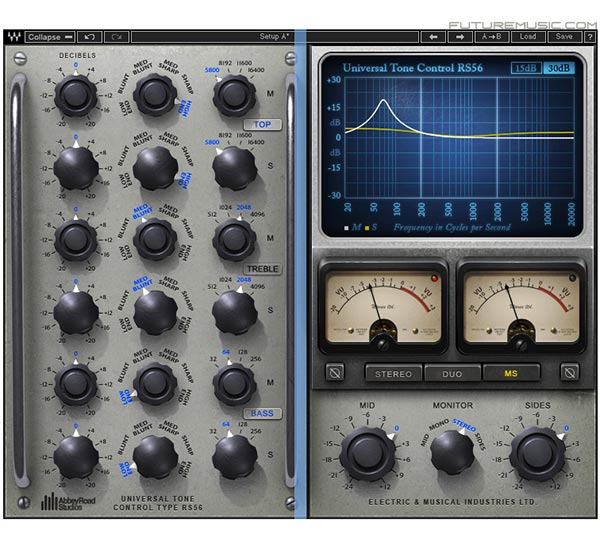
Task: Click the MID output level knob
Action: [x=367, y=454]
